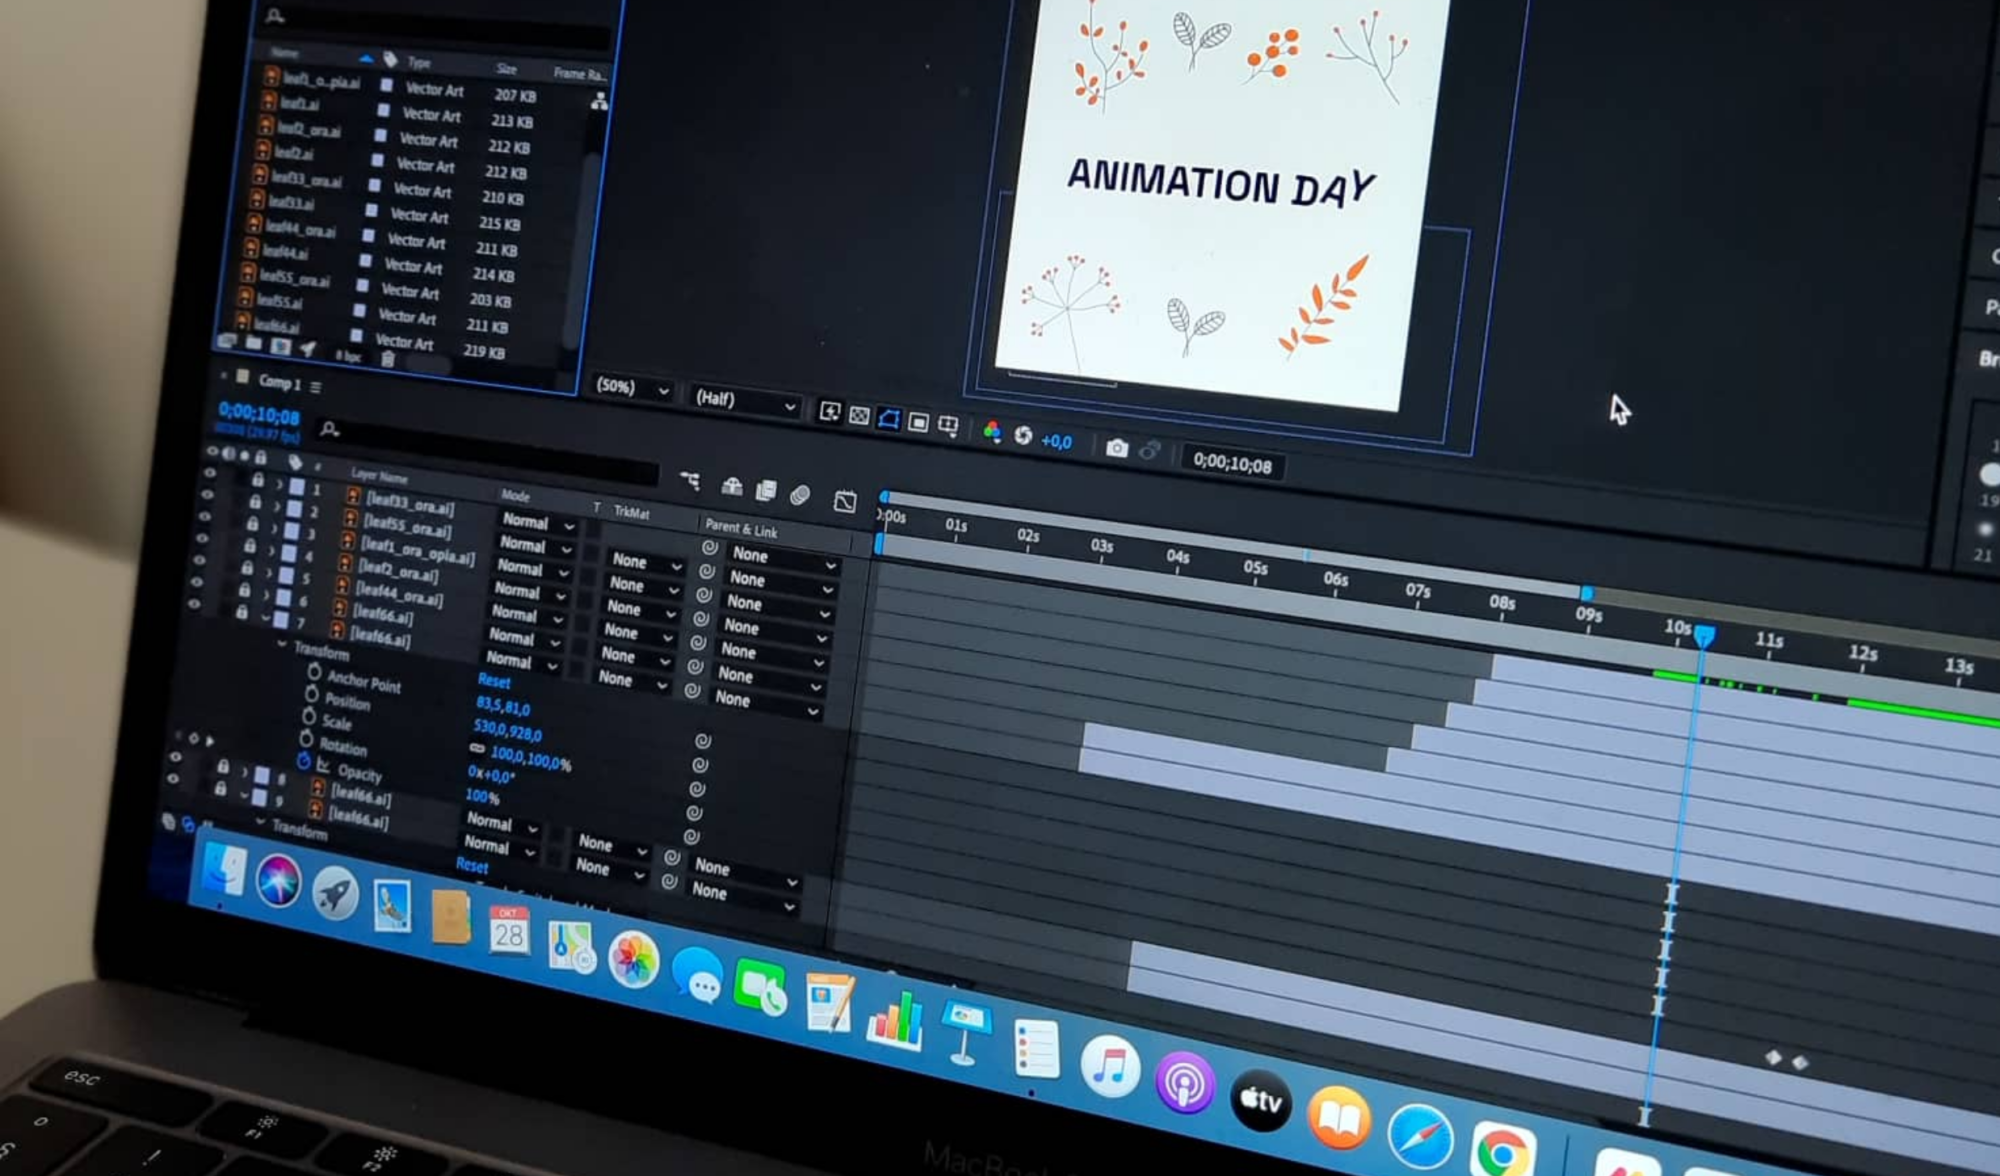This screenshot has width=2000, height=1176.
Task: Toggle the transparency grid icon
Action: (859, 415)
